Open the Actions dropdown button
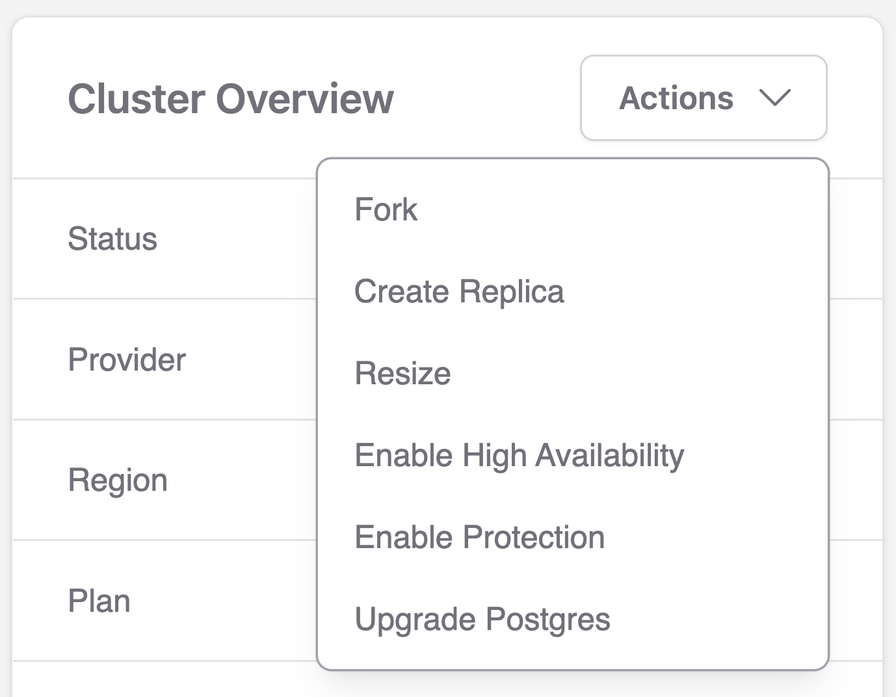 703,98
